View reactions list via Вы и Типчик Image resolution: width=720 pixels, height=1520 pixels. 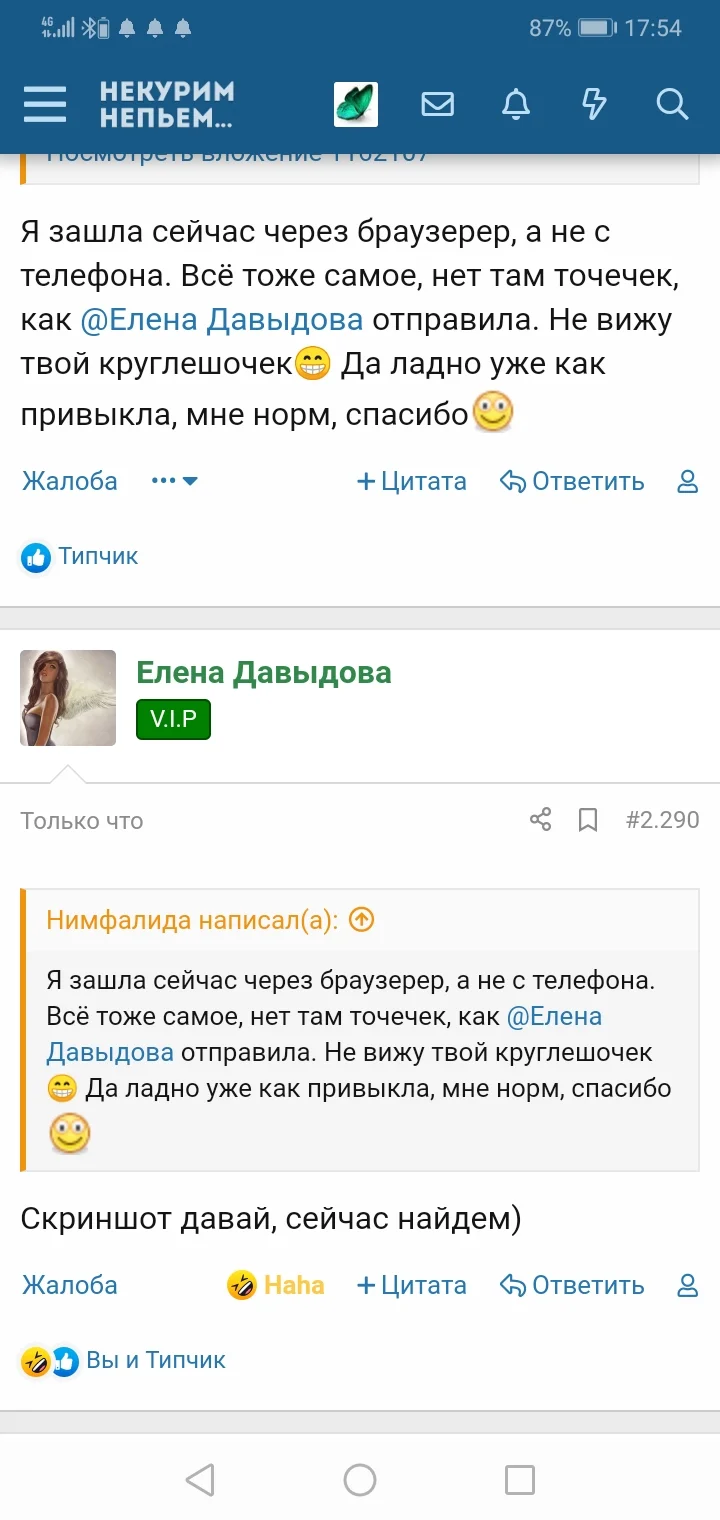155,1360
